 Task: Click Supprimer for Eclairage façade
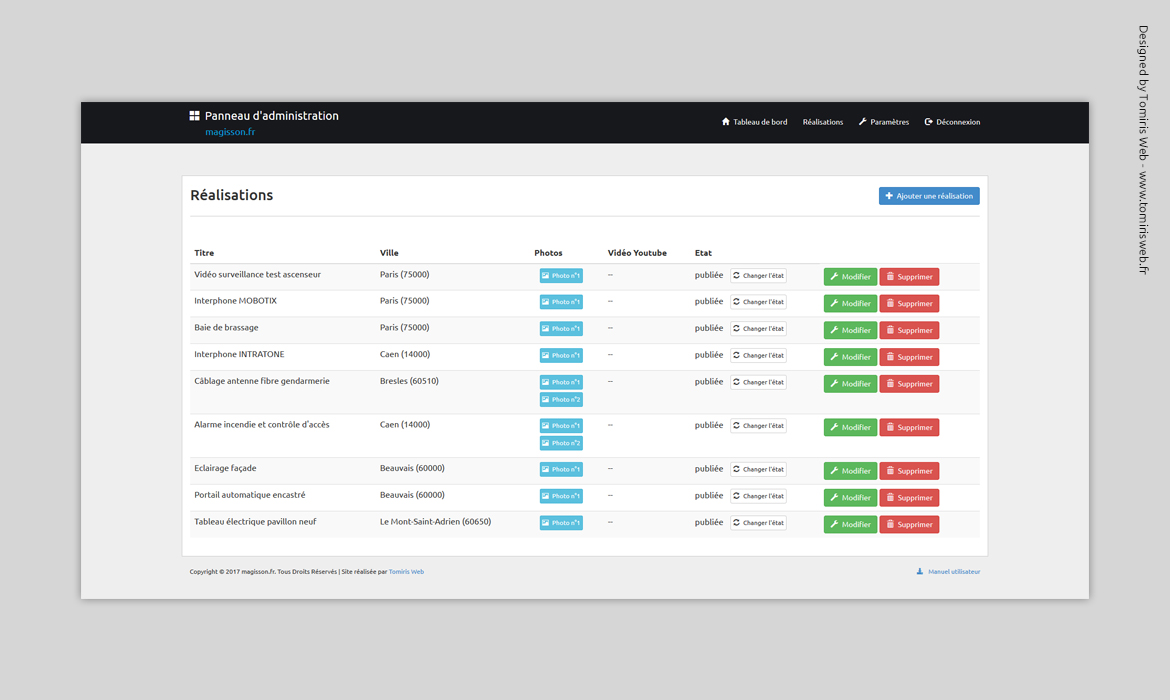pyautogui.click(x=909, y=471)
